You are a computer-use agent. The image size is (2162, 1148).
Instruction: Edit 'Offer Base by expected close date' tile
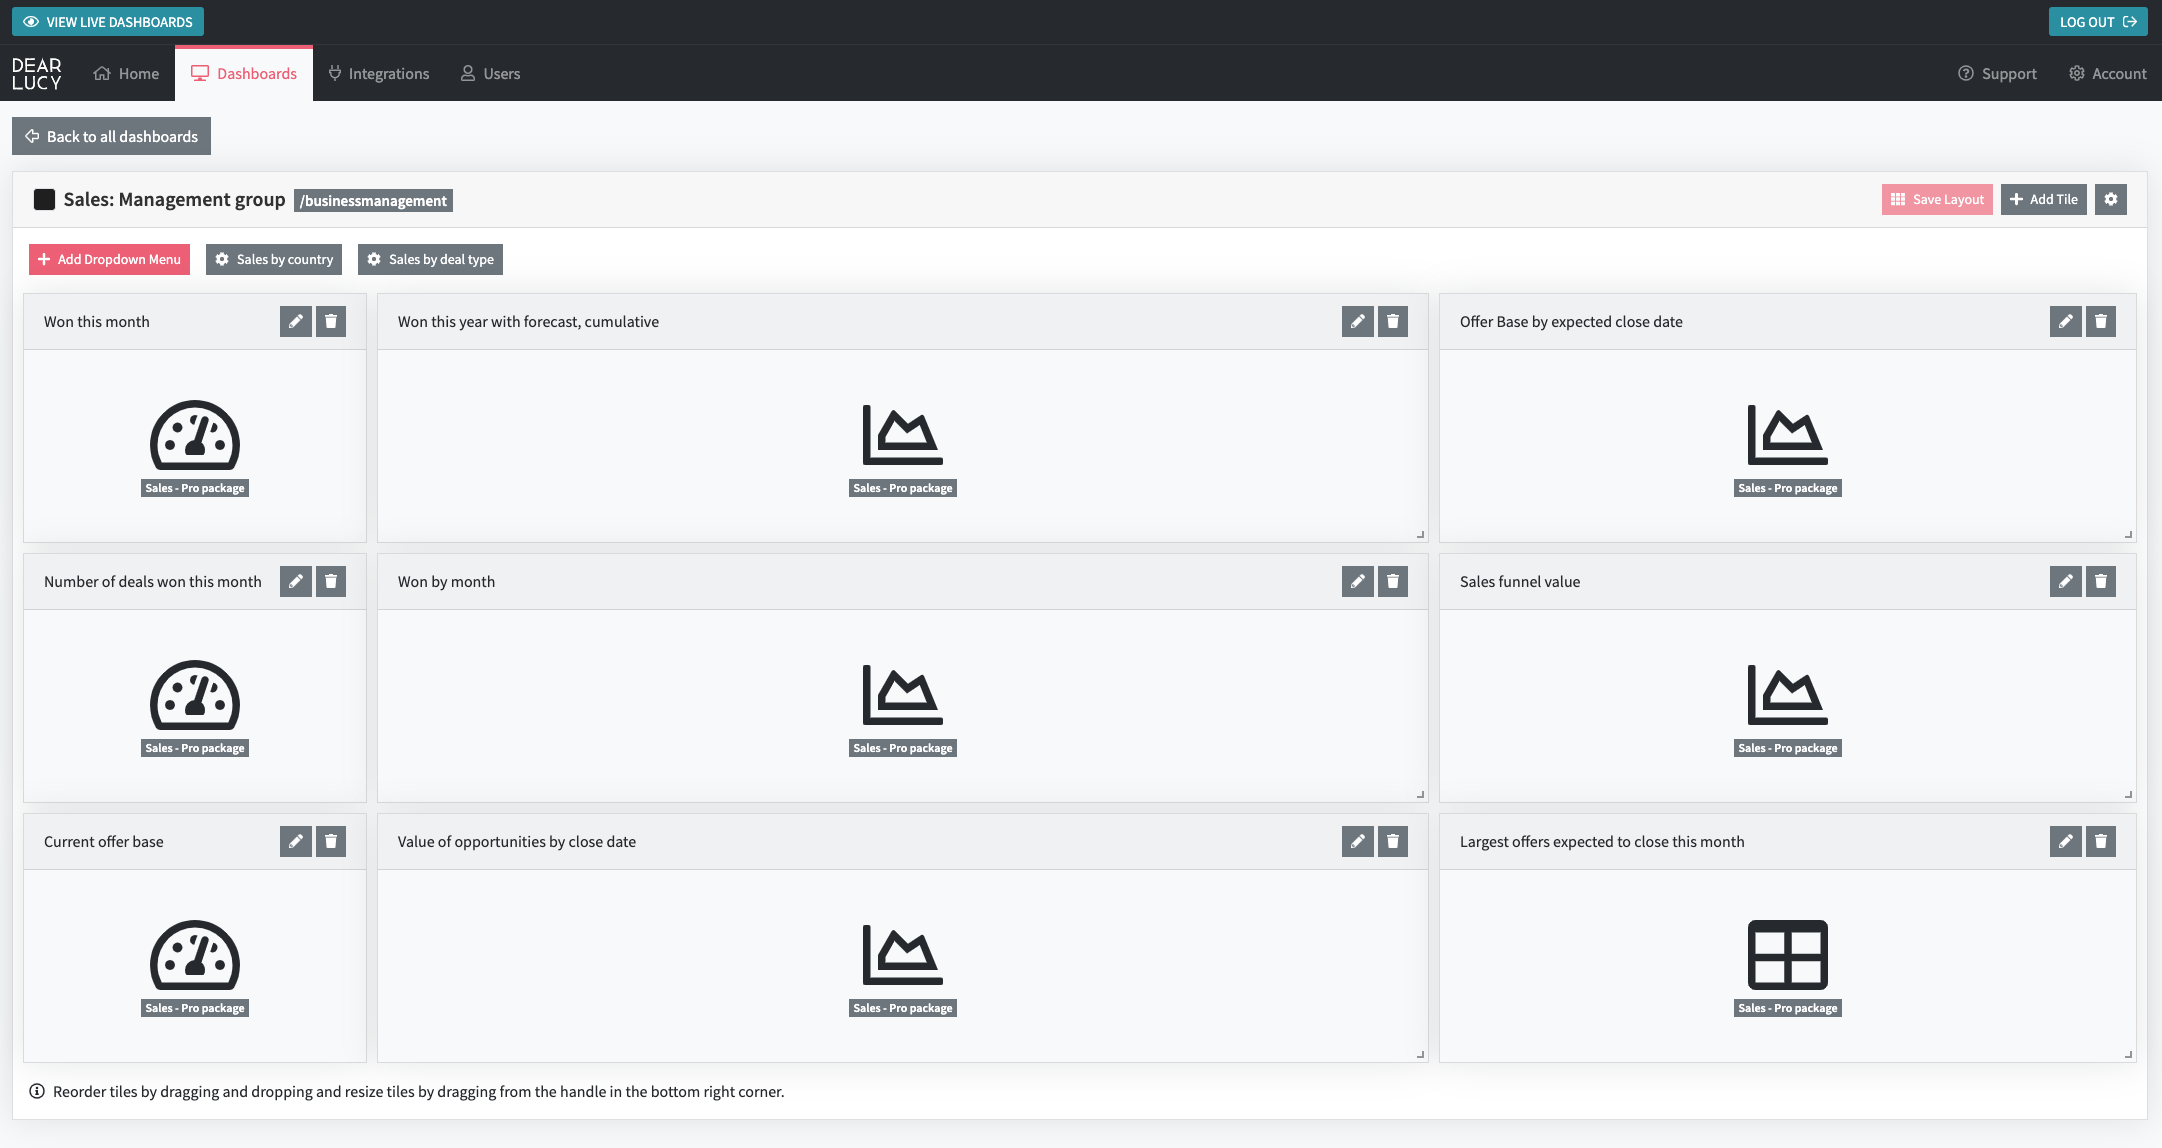click(2066, 321)
